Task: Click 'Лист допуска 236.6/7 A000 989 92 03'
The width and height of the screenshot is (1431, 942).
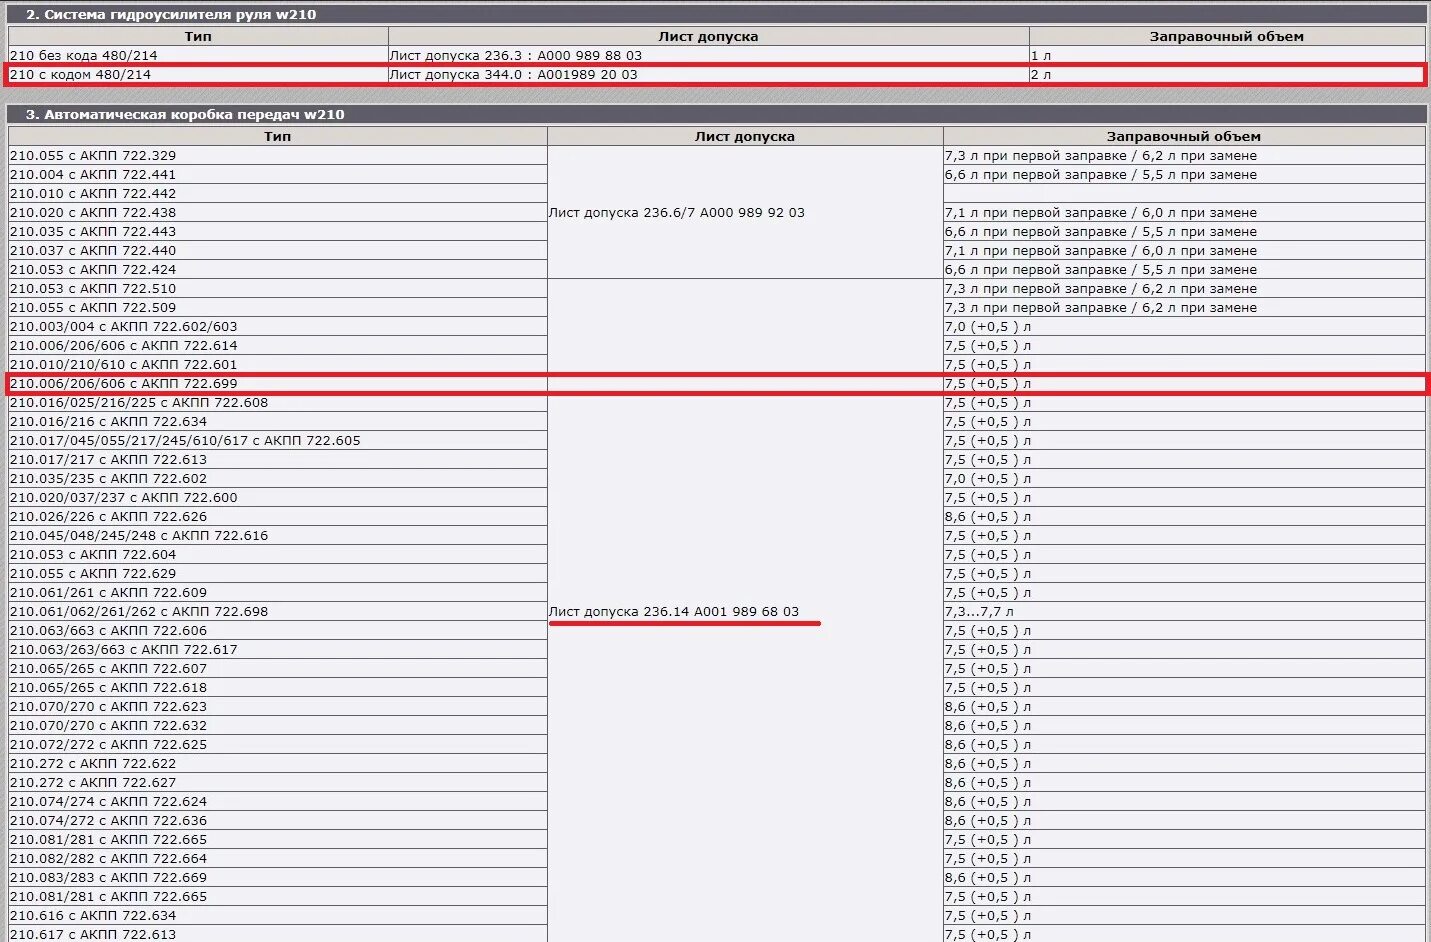Action: coord(677,212)
